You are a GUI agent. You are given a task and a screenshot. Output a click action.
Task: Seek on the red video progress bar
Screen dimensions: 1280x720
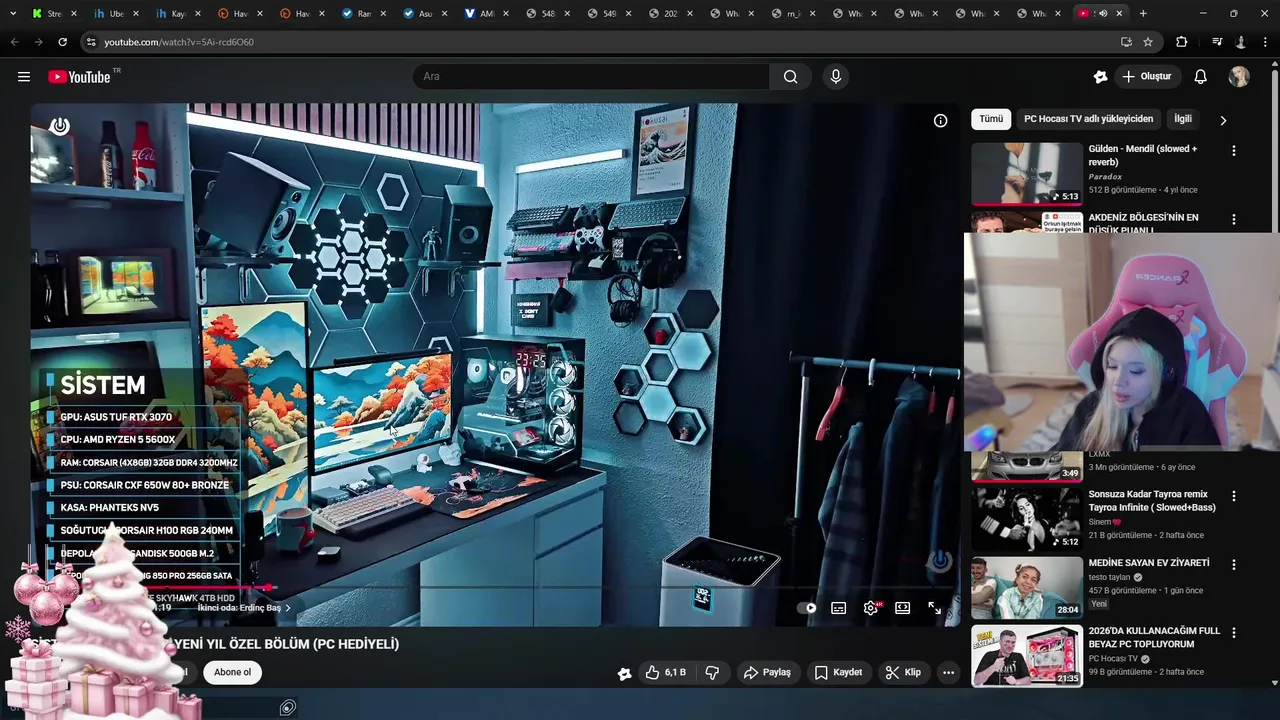[495, 588]
